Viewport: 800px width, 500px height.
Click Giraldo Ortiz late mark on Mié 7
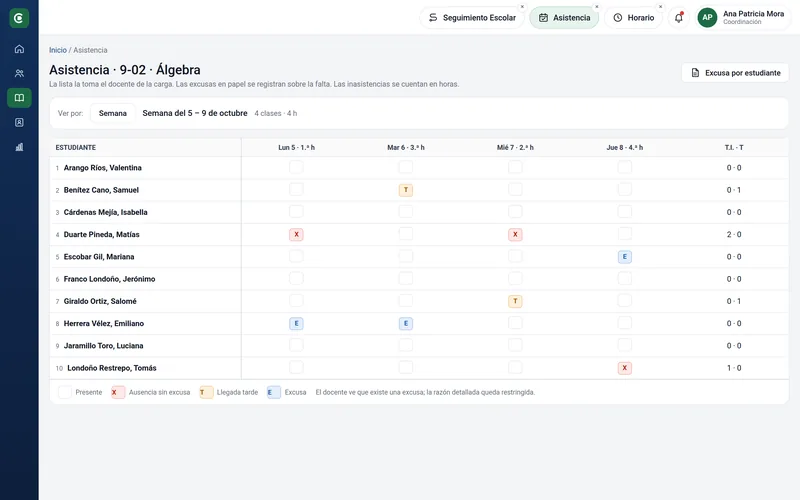pyautogui.click(x=515, y=301)
